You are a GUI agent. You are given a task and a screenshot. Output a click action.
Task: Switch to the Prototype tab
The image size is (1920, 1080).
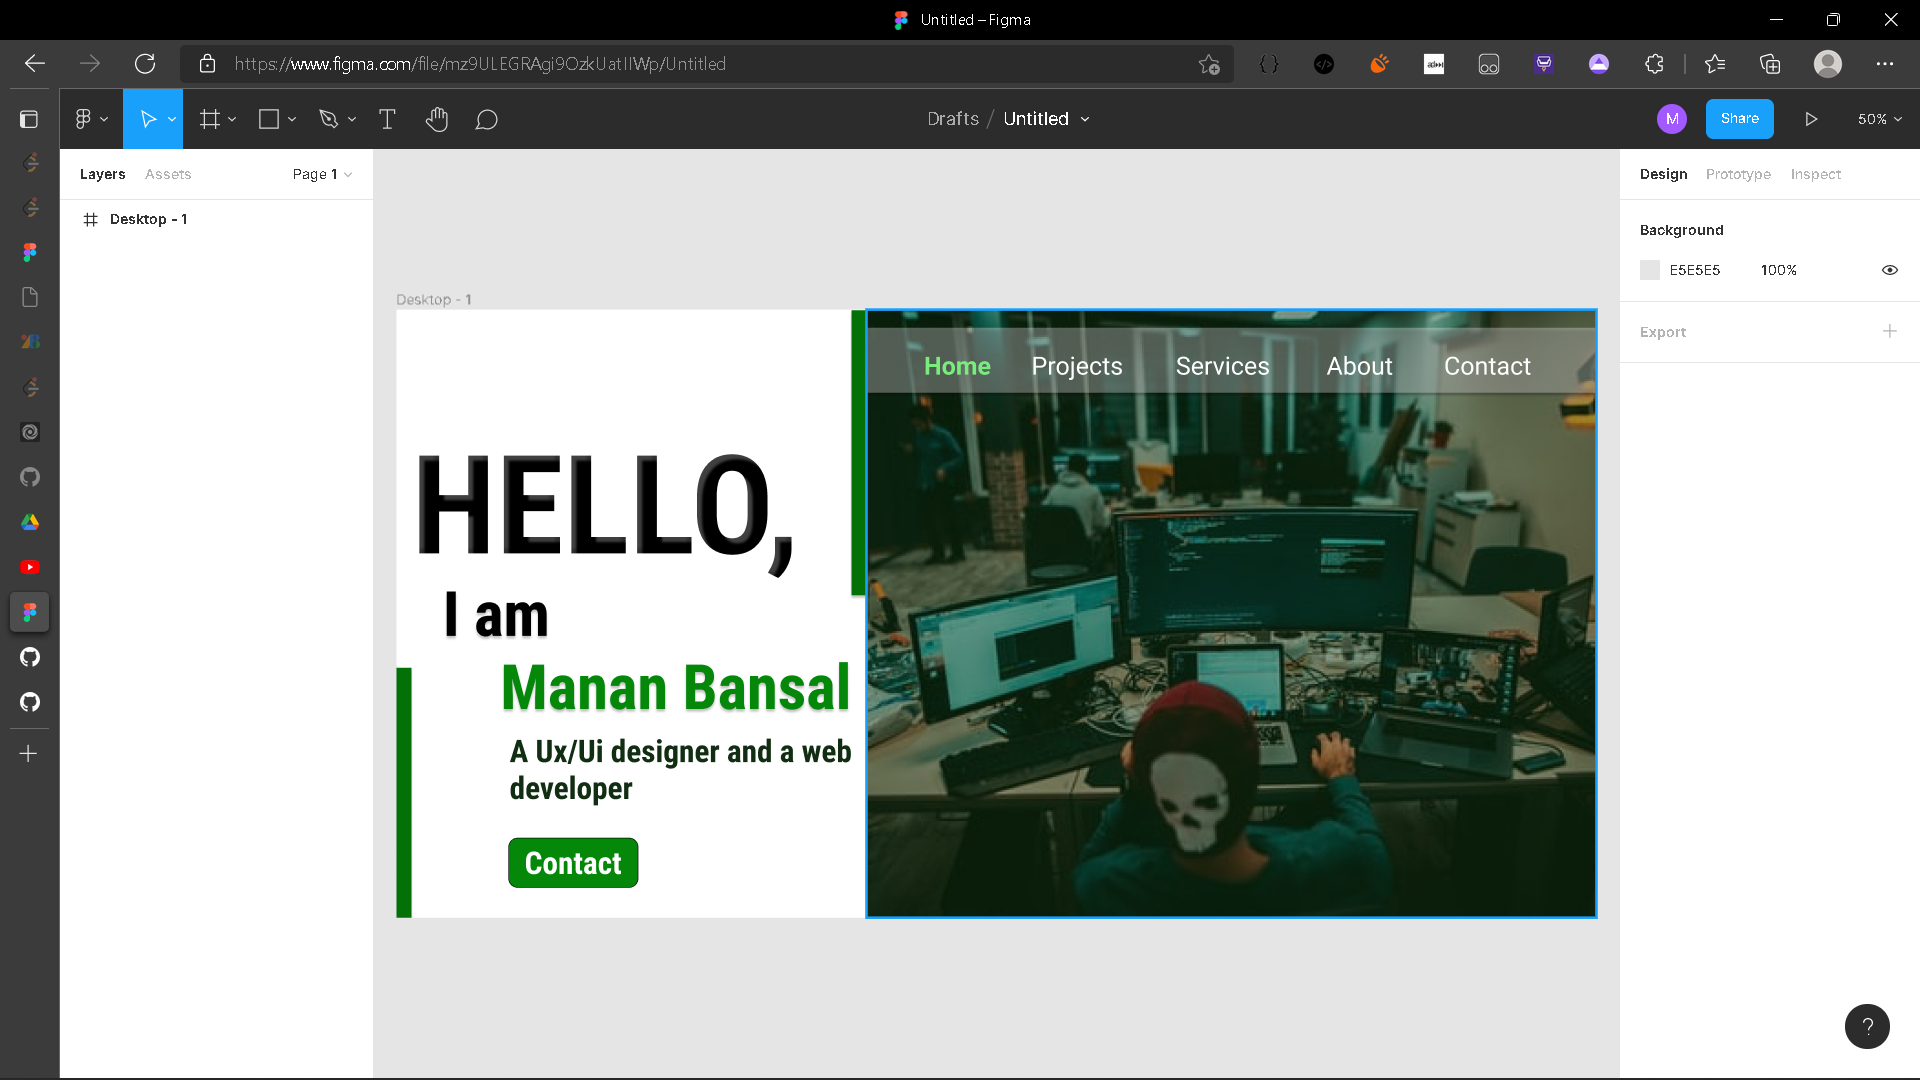[1738, 174]
